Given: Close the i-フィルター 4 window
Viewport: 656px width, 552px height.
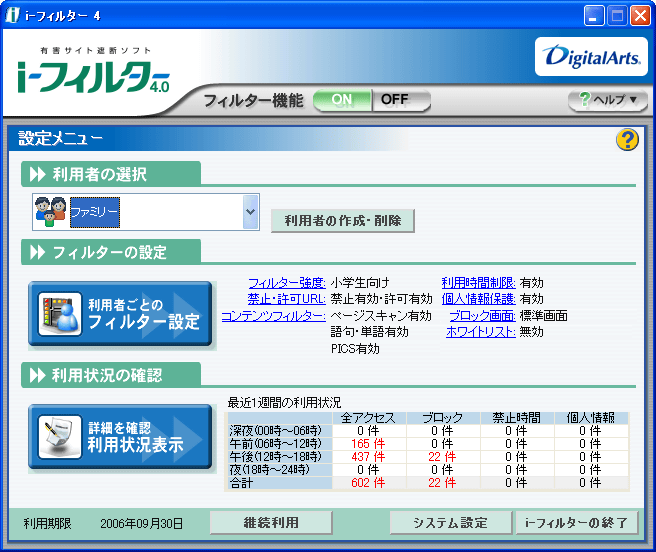Looking at the screenshot, I should [641, 16].
